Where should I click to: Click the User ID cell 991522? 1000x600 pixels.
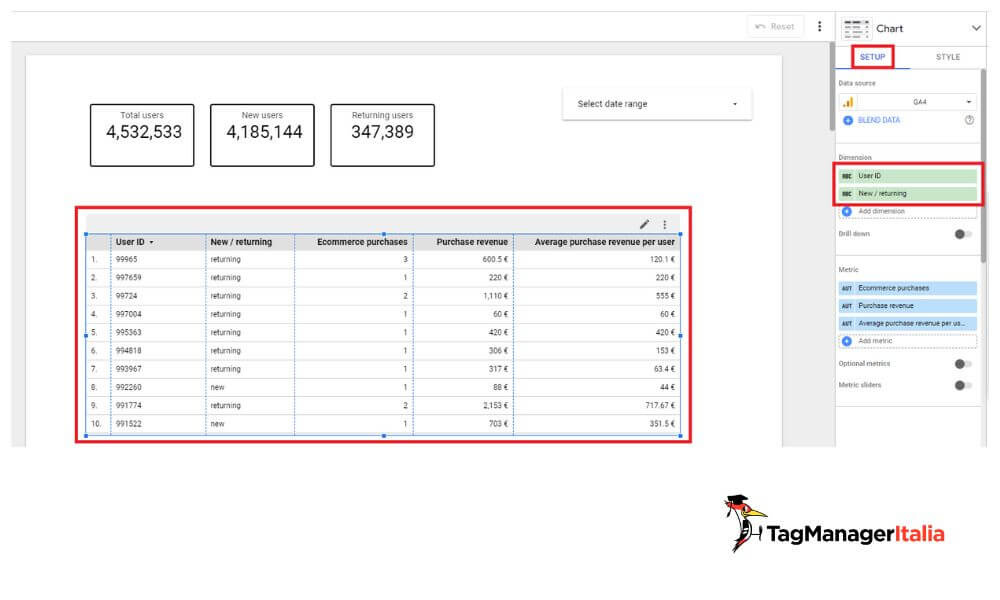[x=129, y=424]
